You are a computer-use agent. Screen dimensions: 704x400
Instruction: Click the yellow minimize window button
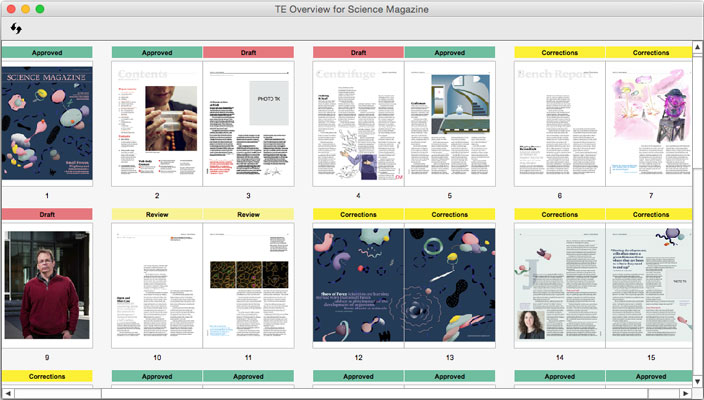(x=26, y=9)
